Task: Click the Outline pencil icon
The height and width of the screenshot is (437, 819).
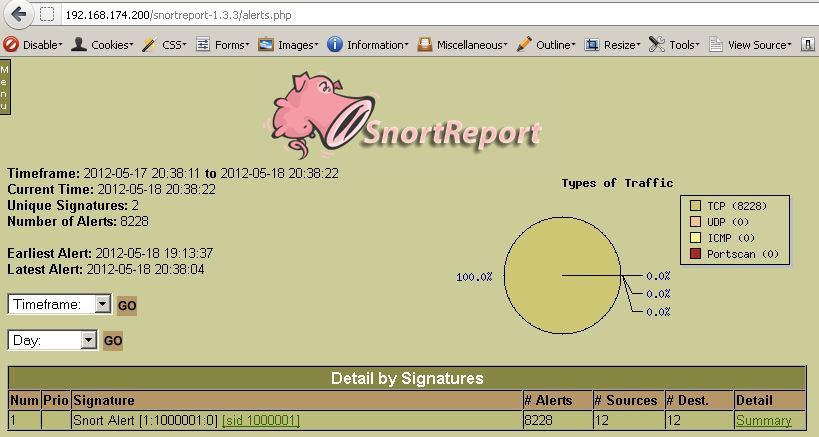Action: [x=524, y=44]
